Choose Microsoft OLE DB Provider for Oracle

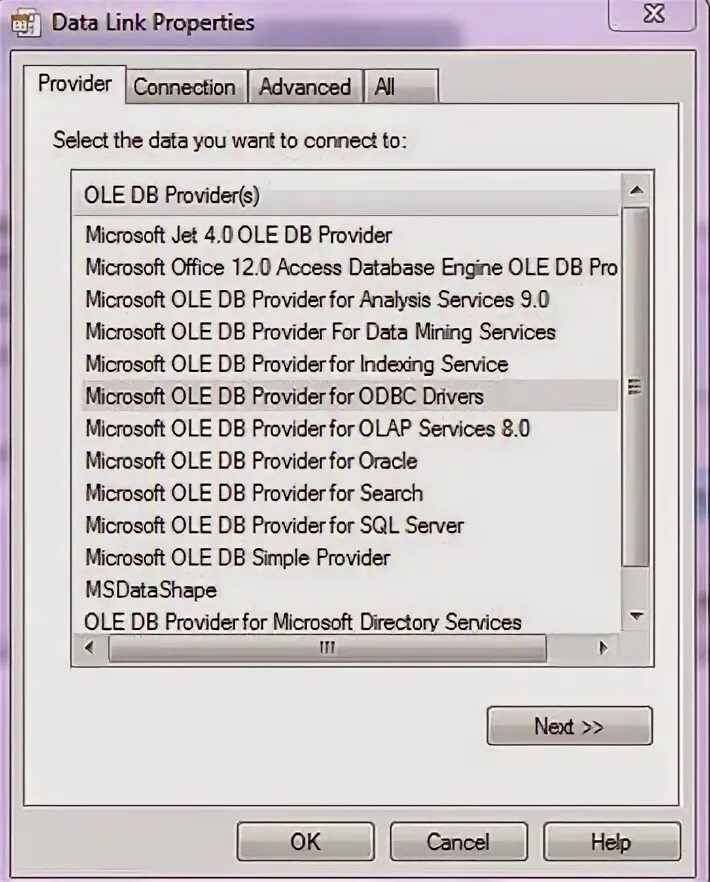(251, 461)
